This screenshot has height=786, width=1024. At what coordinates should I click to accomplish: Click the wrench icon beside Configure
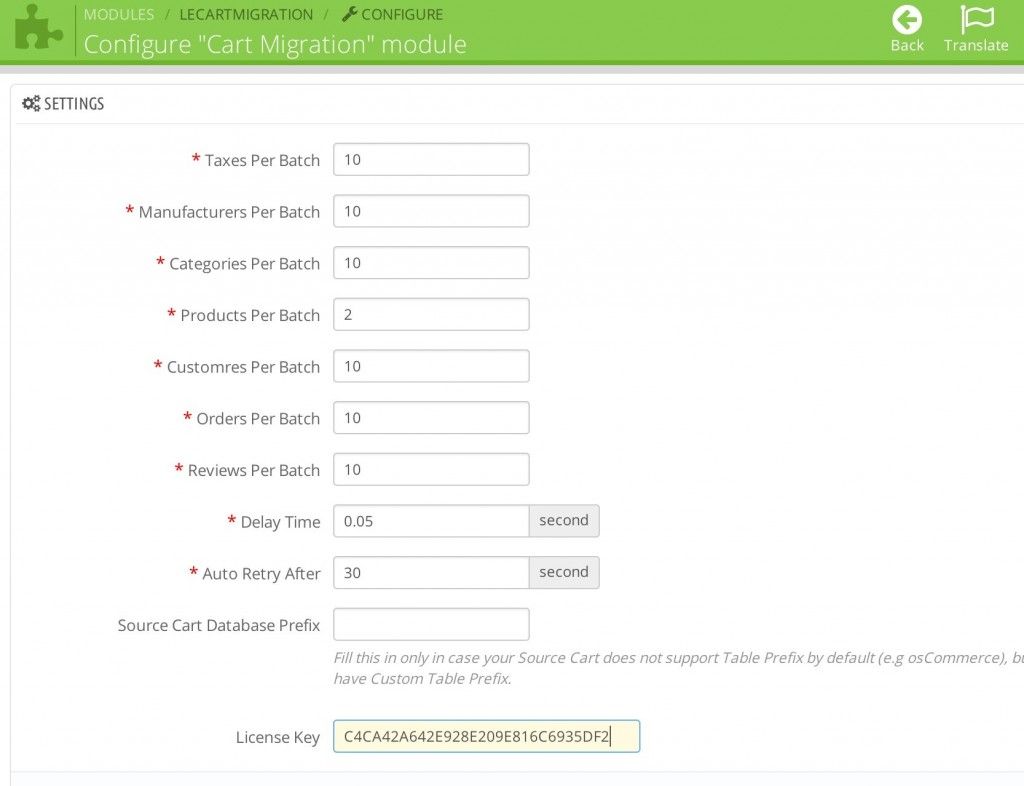point(349,14)
